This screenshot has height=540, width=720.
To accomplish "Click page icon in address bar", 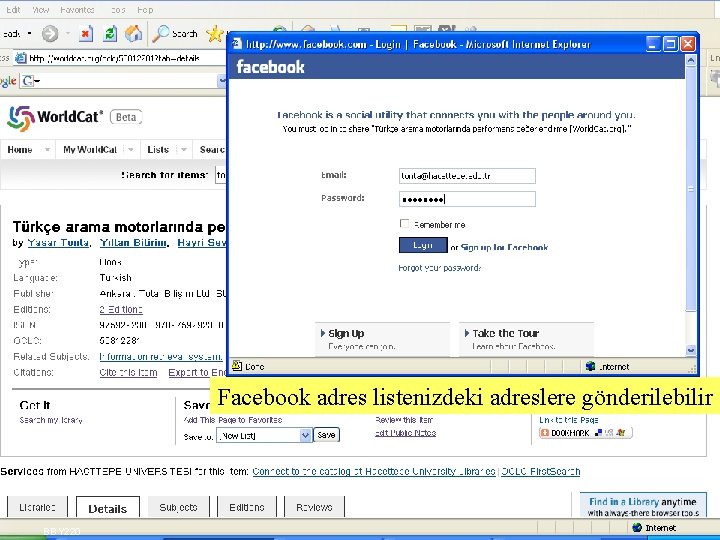I will [21, 58].
